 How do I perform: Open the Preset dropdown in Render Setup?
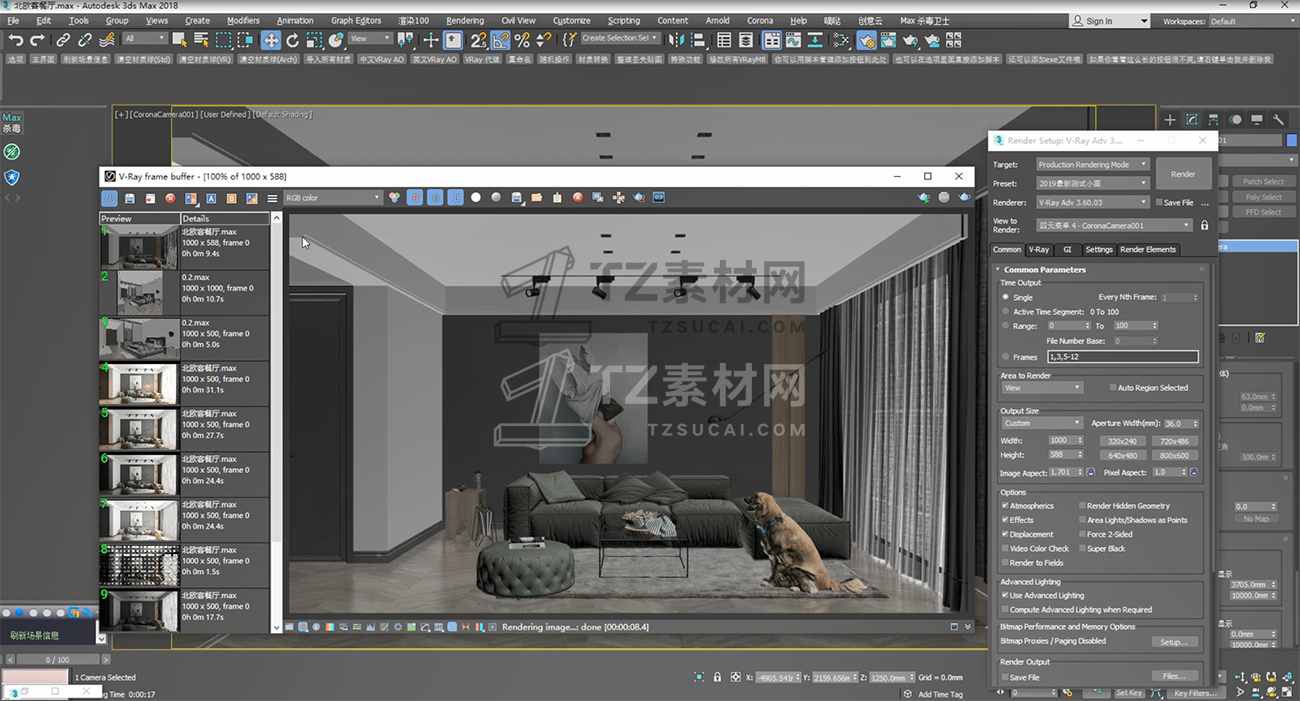1092,184
